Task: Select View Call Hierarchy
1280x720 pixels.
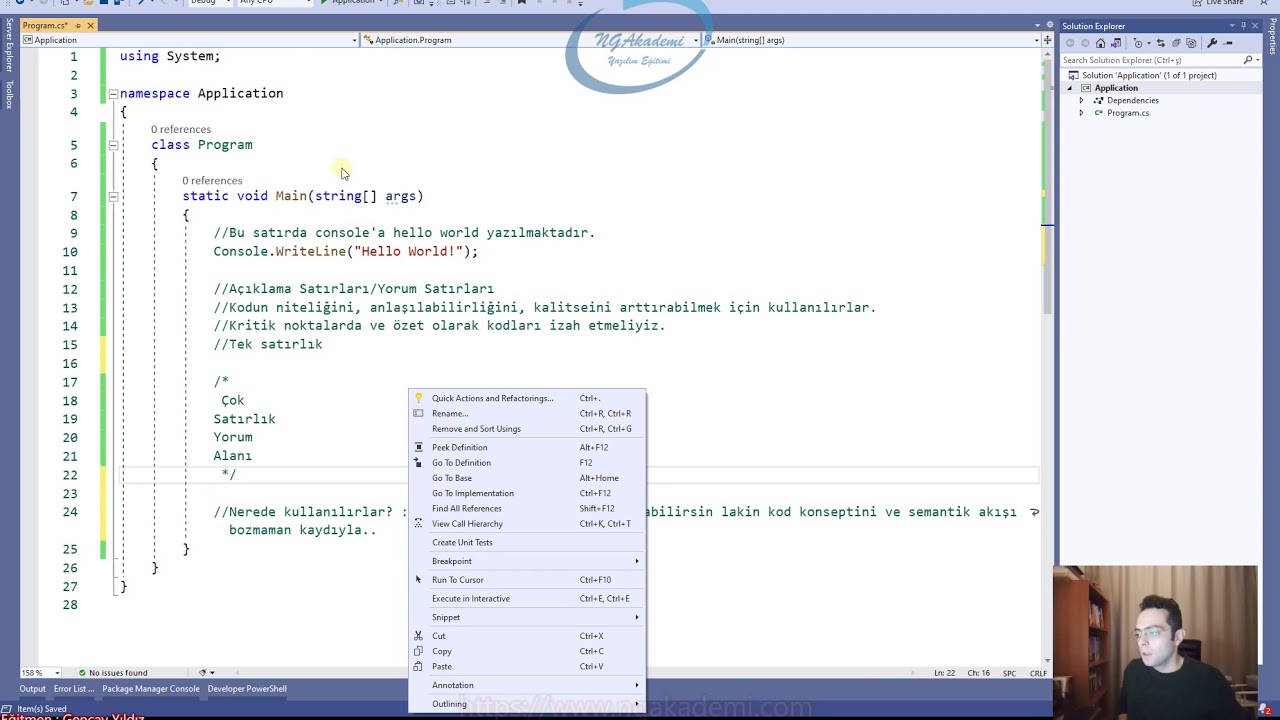Action: click(x=527, y=524)
